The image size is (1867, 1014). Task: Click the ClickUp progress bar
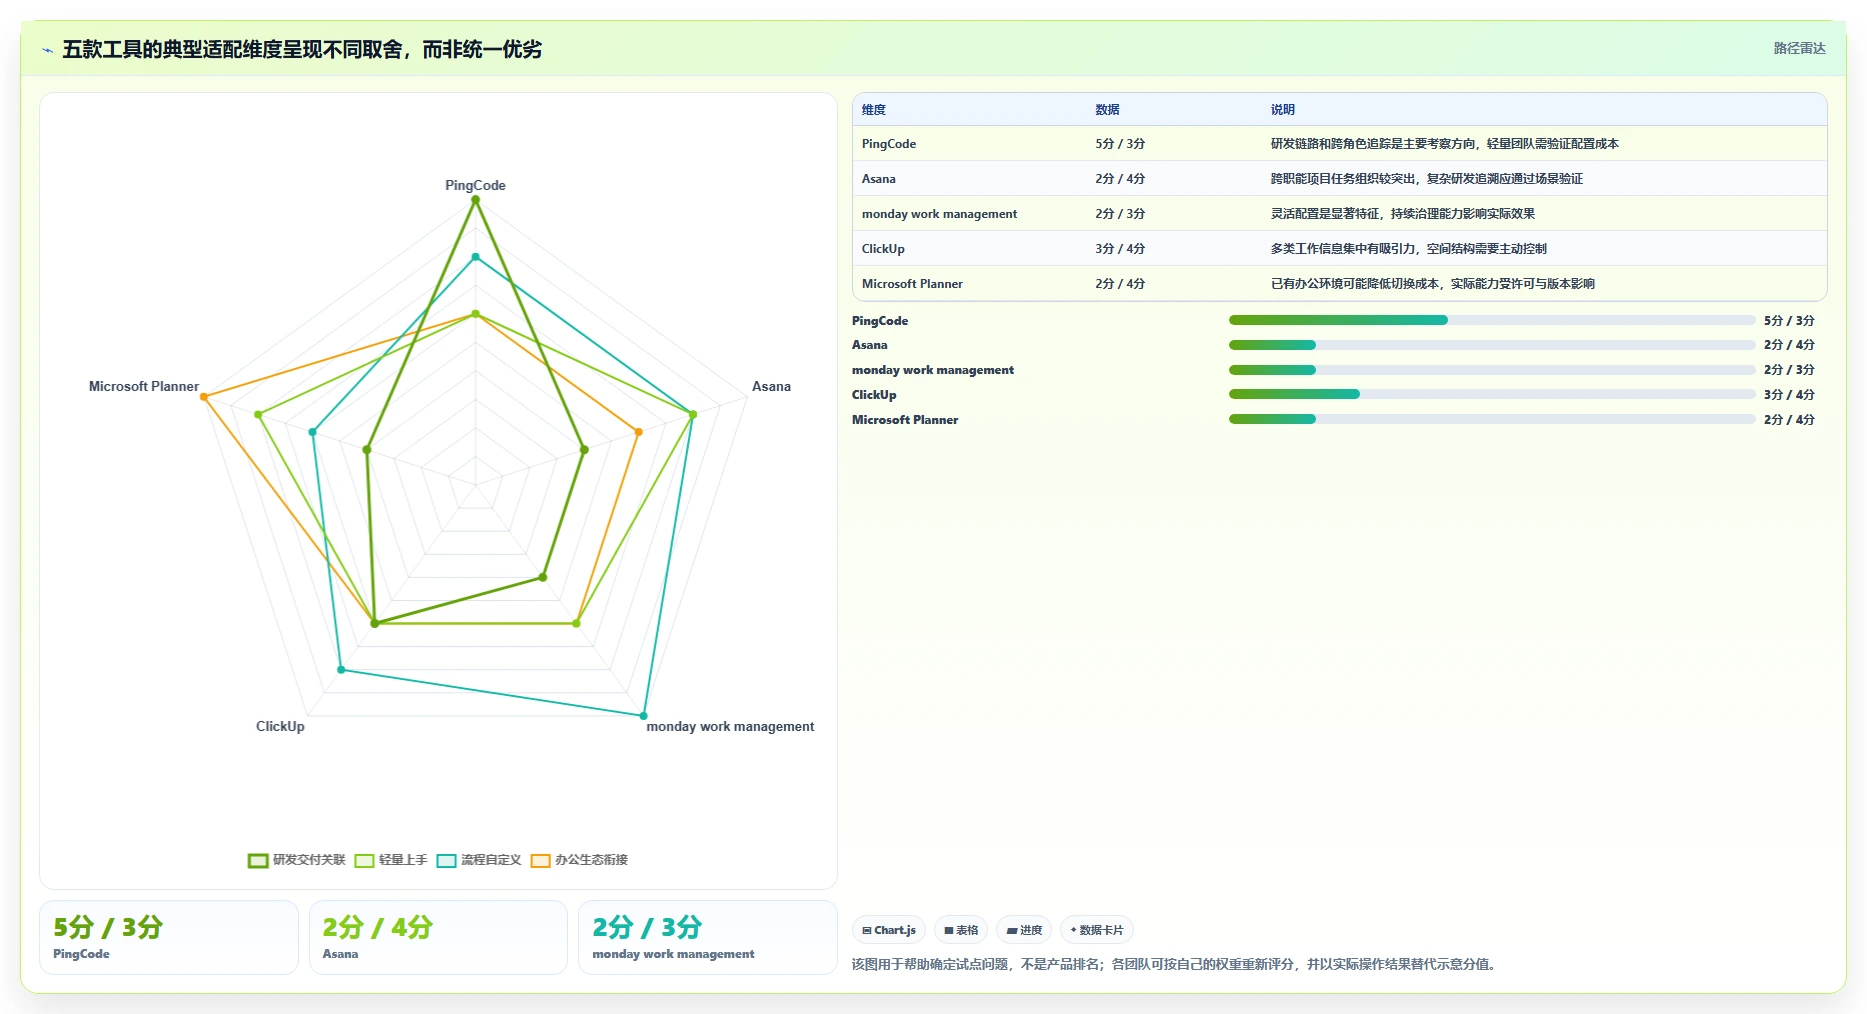pyautogui.click(x=1492, y=395)
